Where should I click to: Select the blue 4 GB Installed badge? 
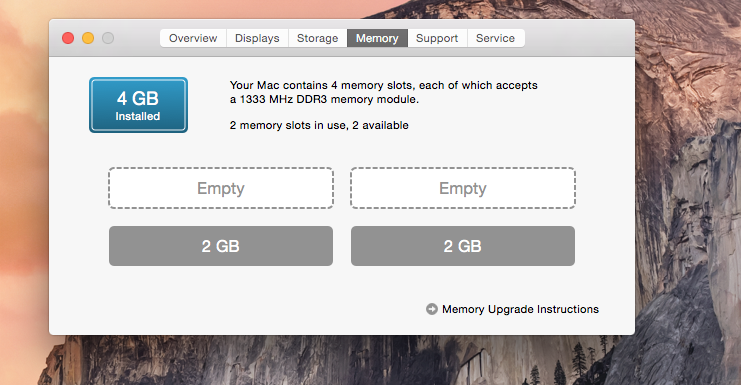138,105
